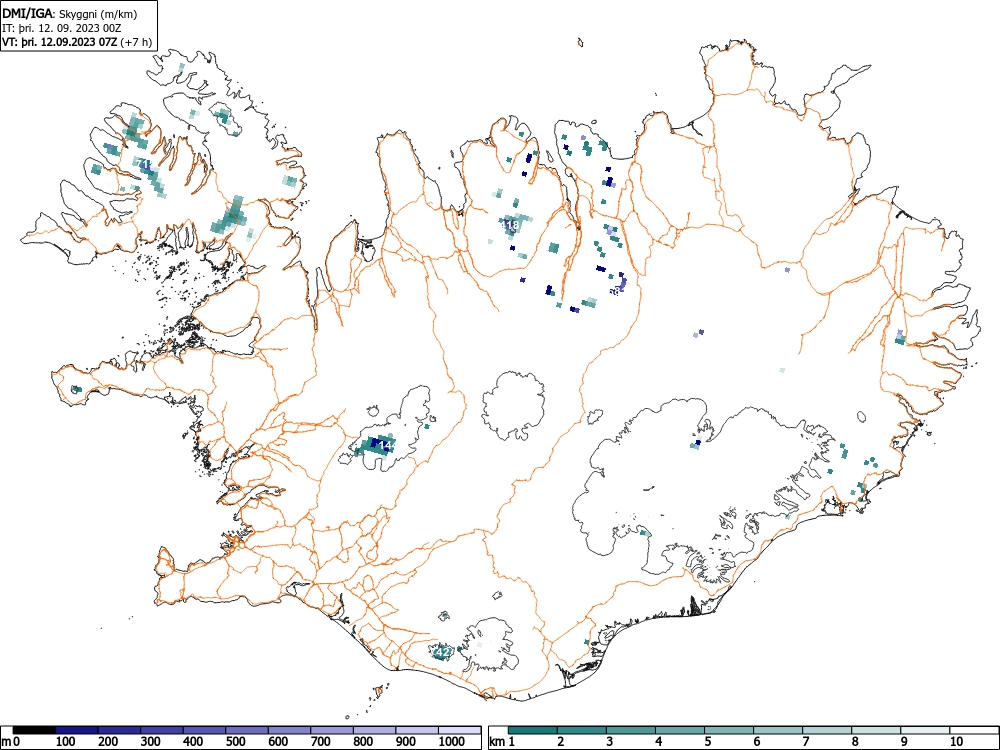The width and height of the screenshot is (1000, 750).
Task: Click the 'DMI/IGA: Skyggni (m/km)' title
Action: coord(70,13)
